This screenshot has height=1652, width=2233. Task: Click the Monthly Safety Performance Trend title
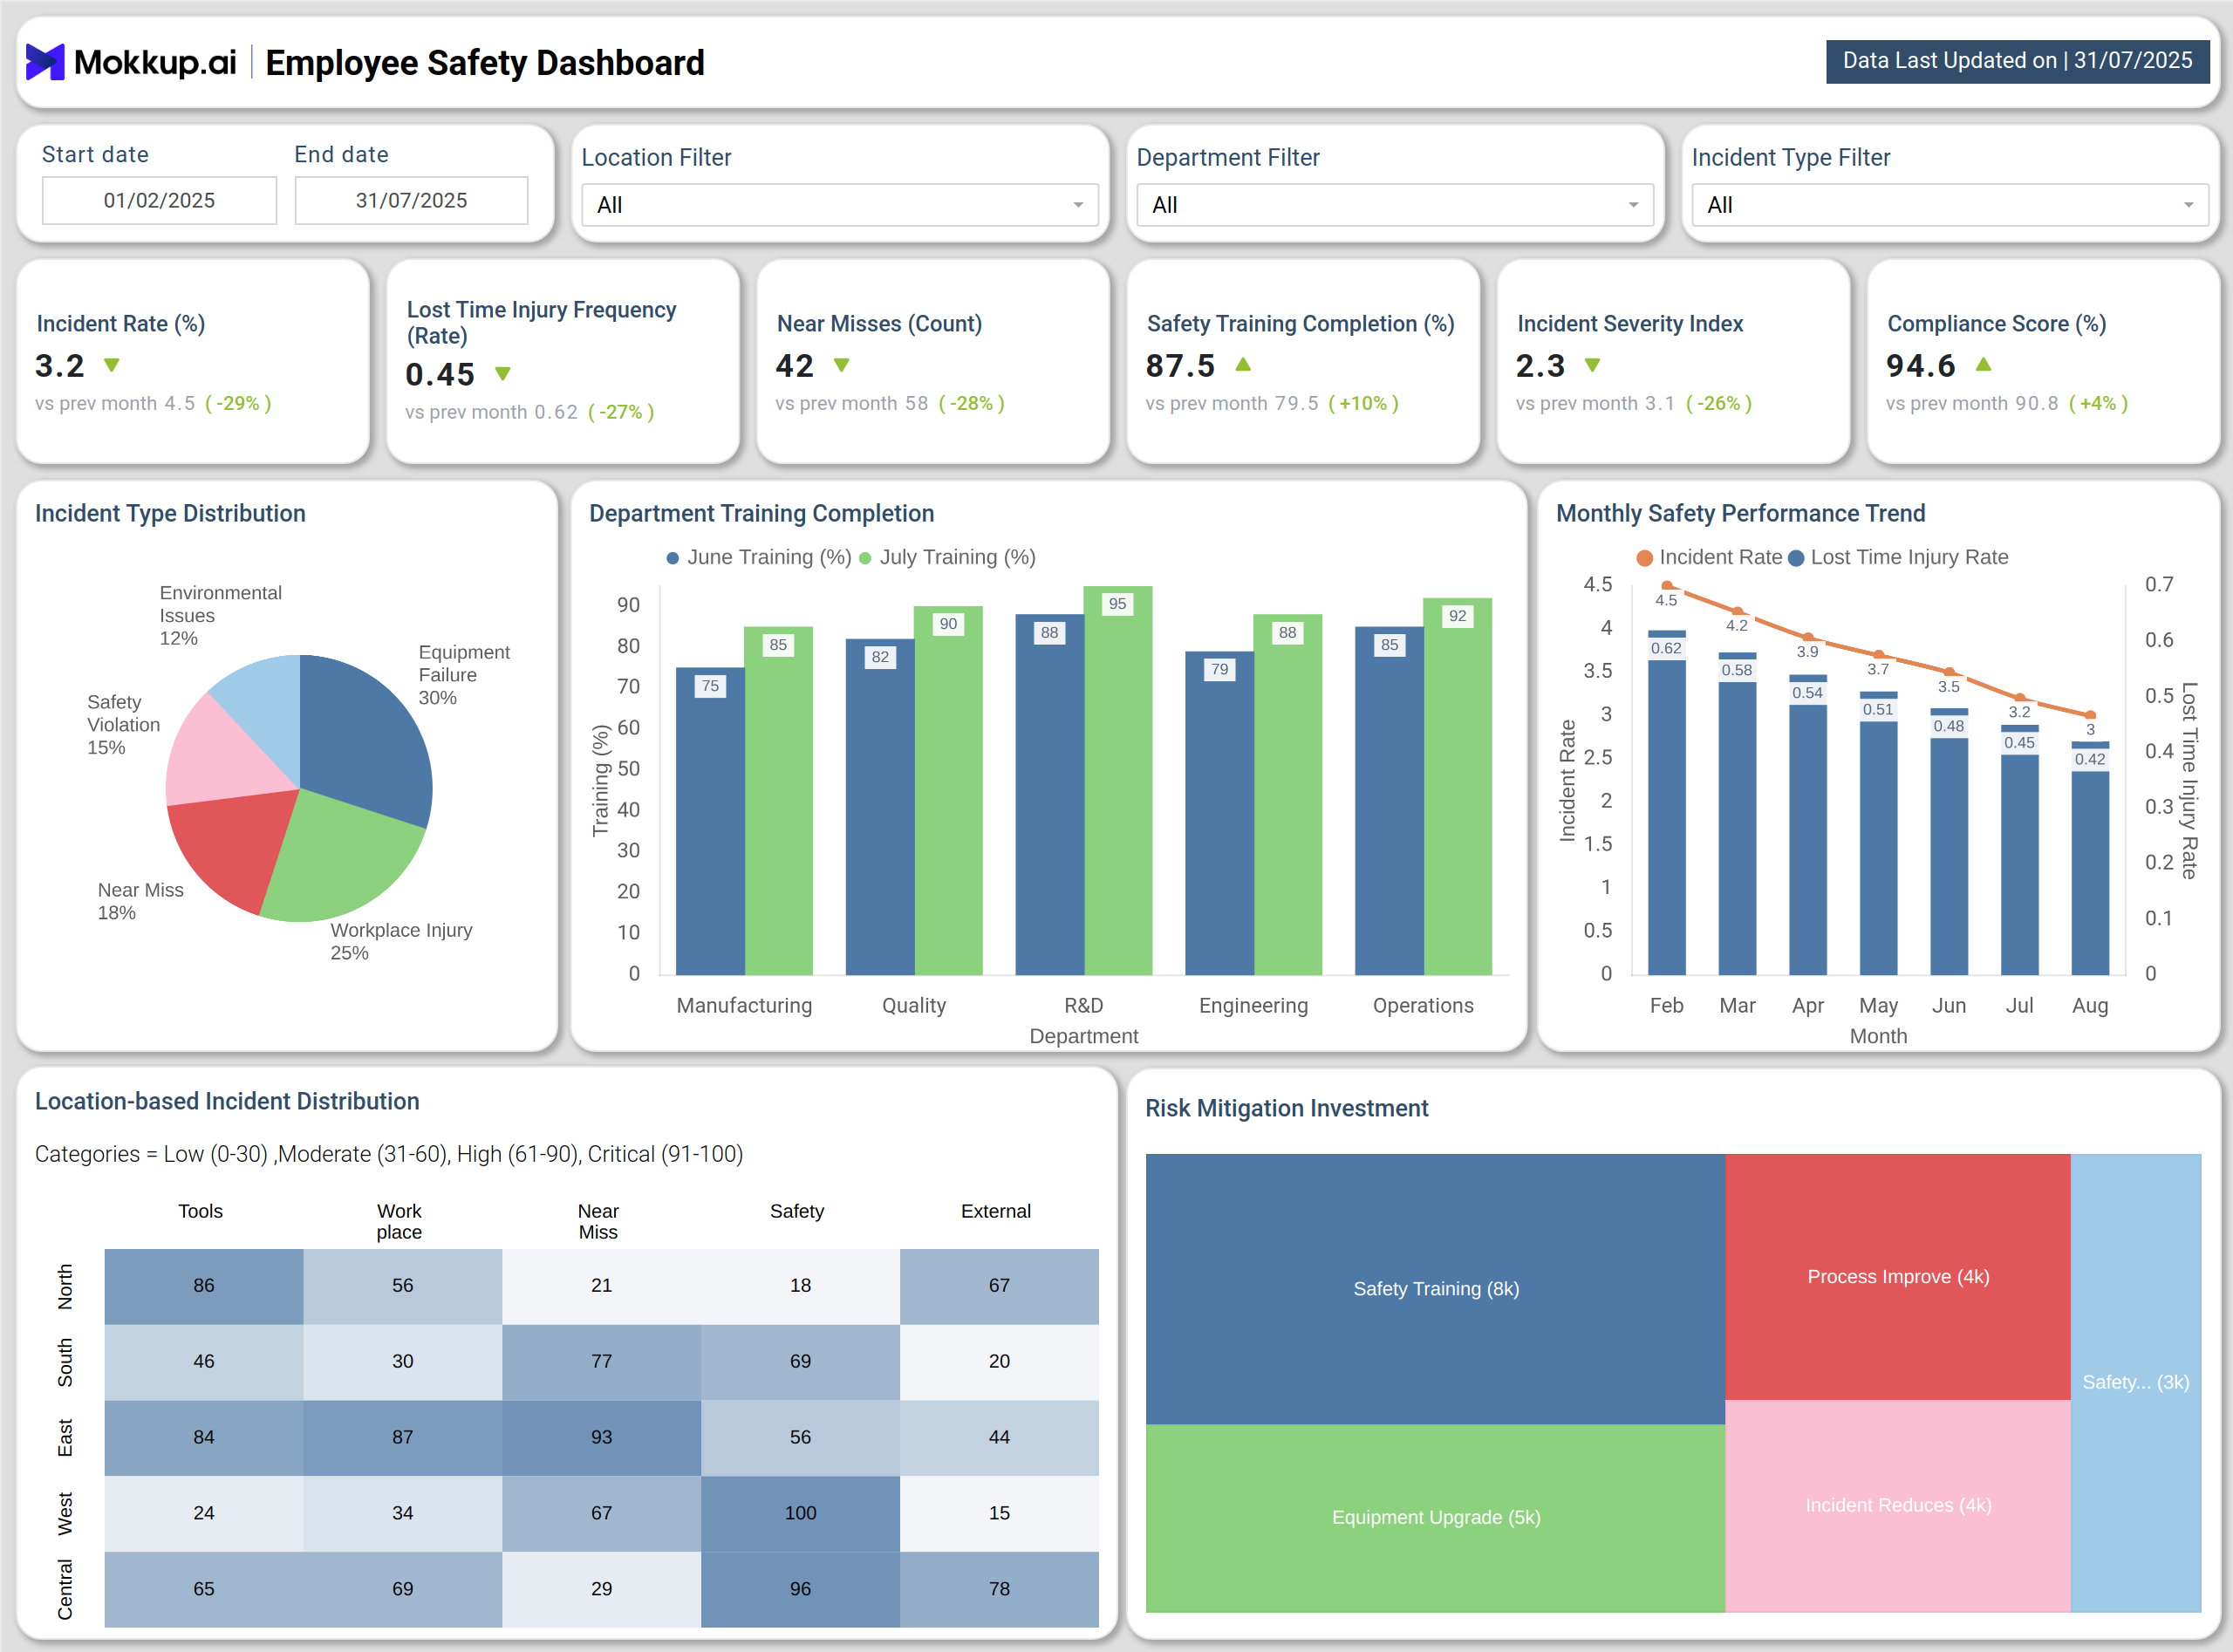1740,513
